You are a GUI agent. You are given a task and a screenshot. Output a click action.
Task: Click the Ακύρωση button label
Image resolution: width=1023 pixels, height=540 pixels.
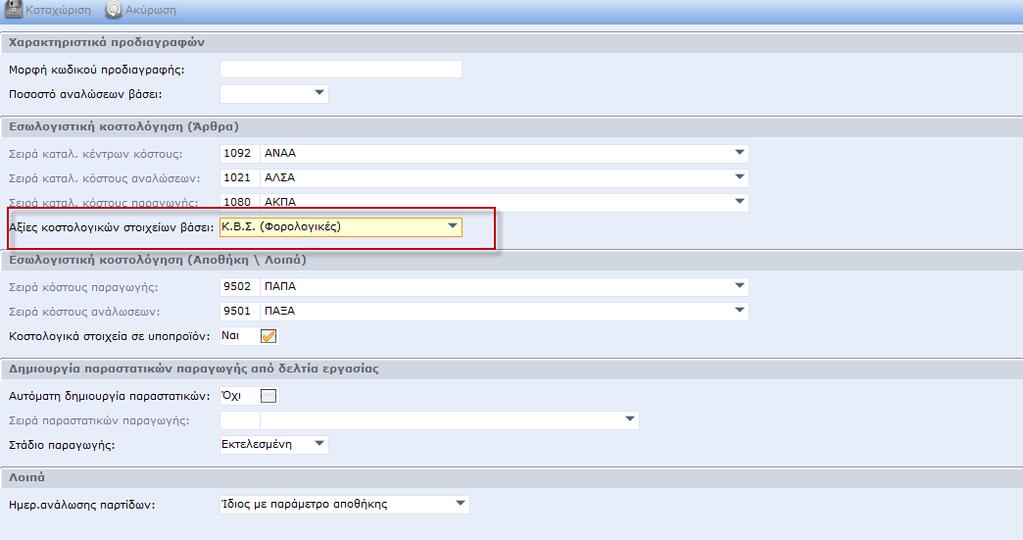[151, 10]
